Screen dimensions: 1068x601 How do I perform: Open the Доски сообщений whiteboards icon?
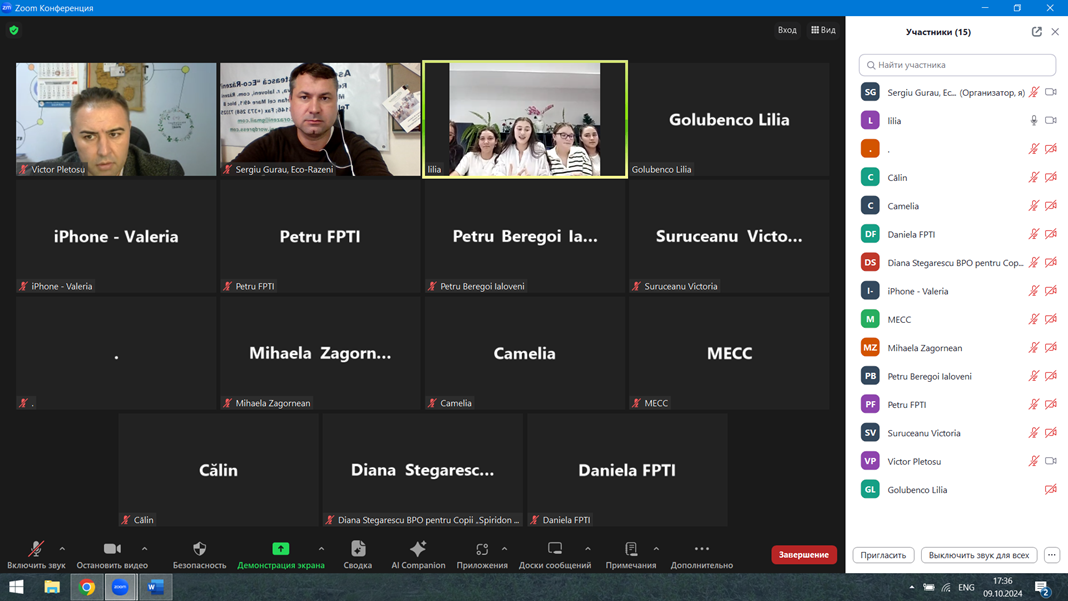[x=554, y=549]
